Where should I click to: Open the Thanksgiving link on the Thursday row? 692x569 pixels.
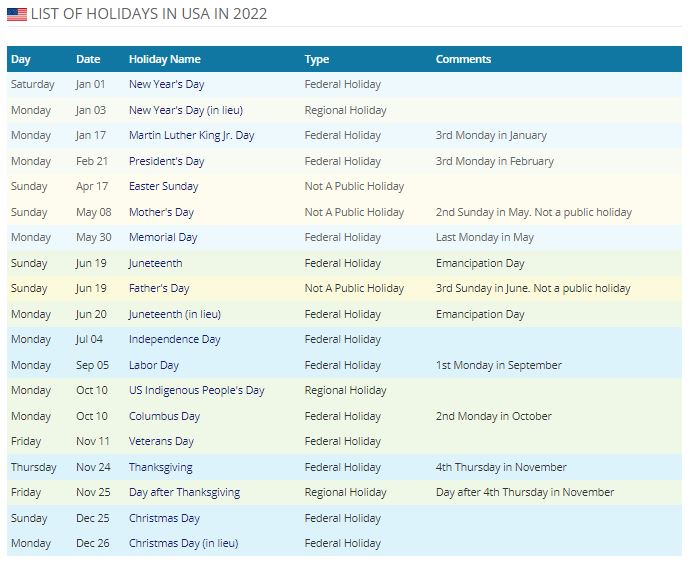(161, 467)
